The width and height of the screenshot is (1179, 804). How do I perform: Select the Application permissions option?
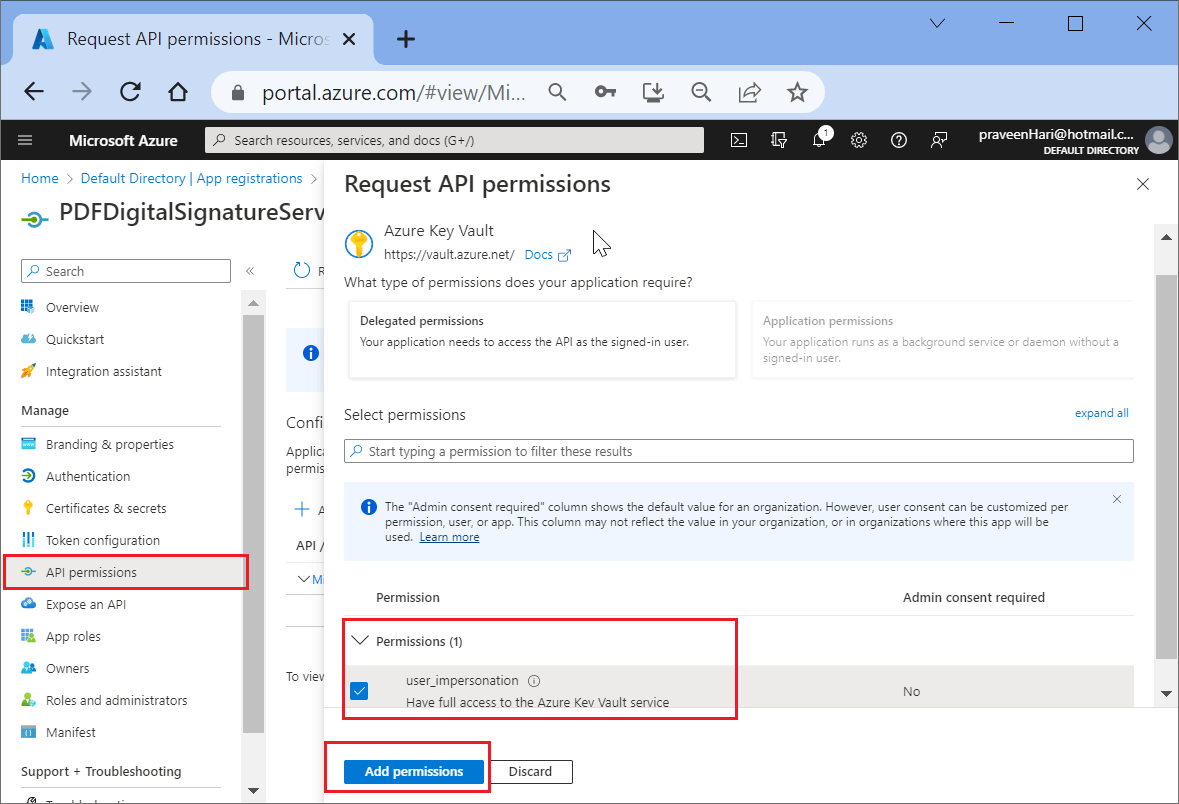point(942,340)
